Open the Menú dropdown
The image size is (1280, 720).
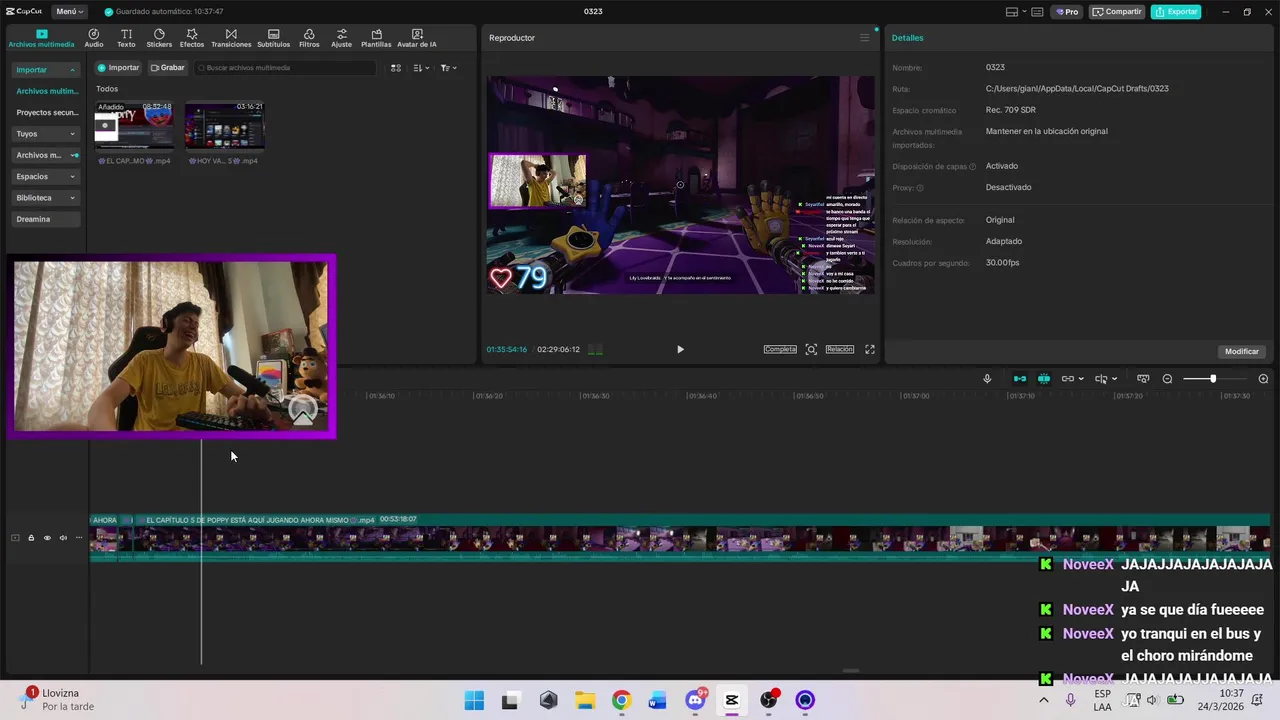pos(70,12)
